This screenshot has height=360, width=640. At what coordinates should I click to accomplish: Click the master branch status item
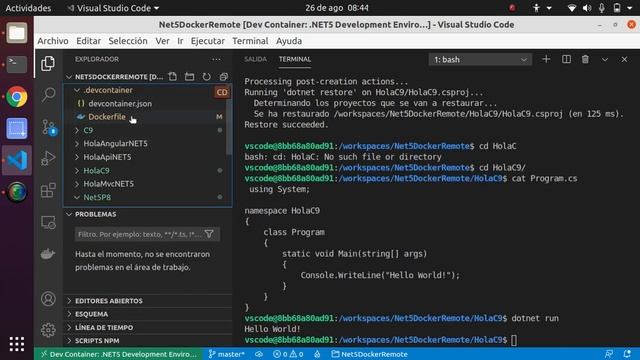pyautogui.click(x=227, y=354)
